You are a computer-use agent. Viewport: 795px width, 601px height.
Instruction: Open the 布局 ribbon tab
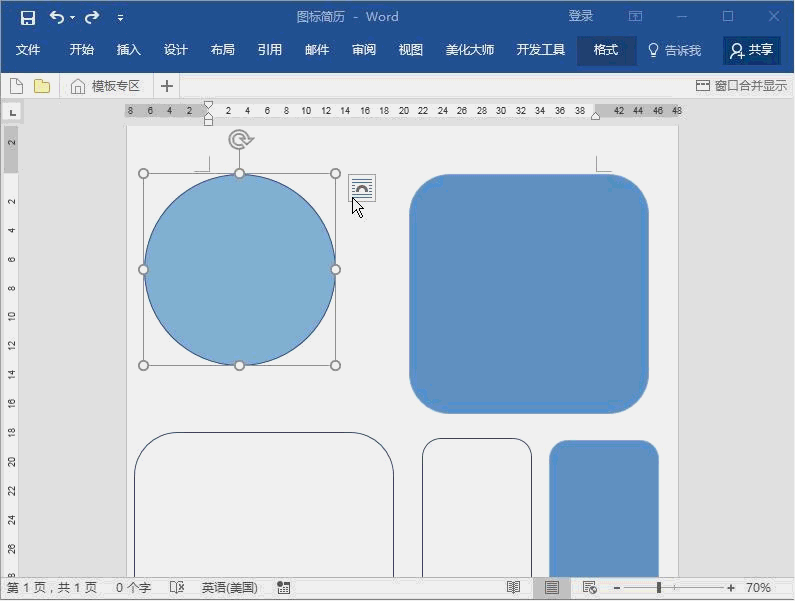click(223, 50)
